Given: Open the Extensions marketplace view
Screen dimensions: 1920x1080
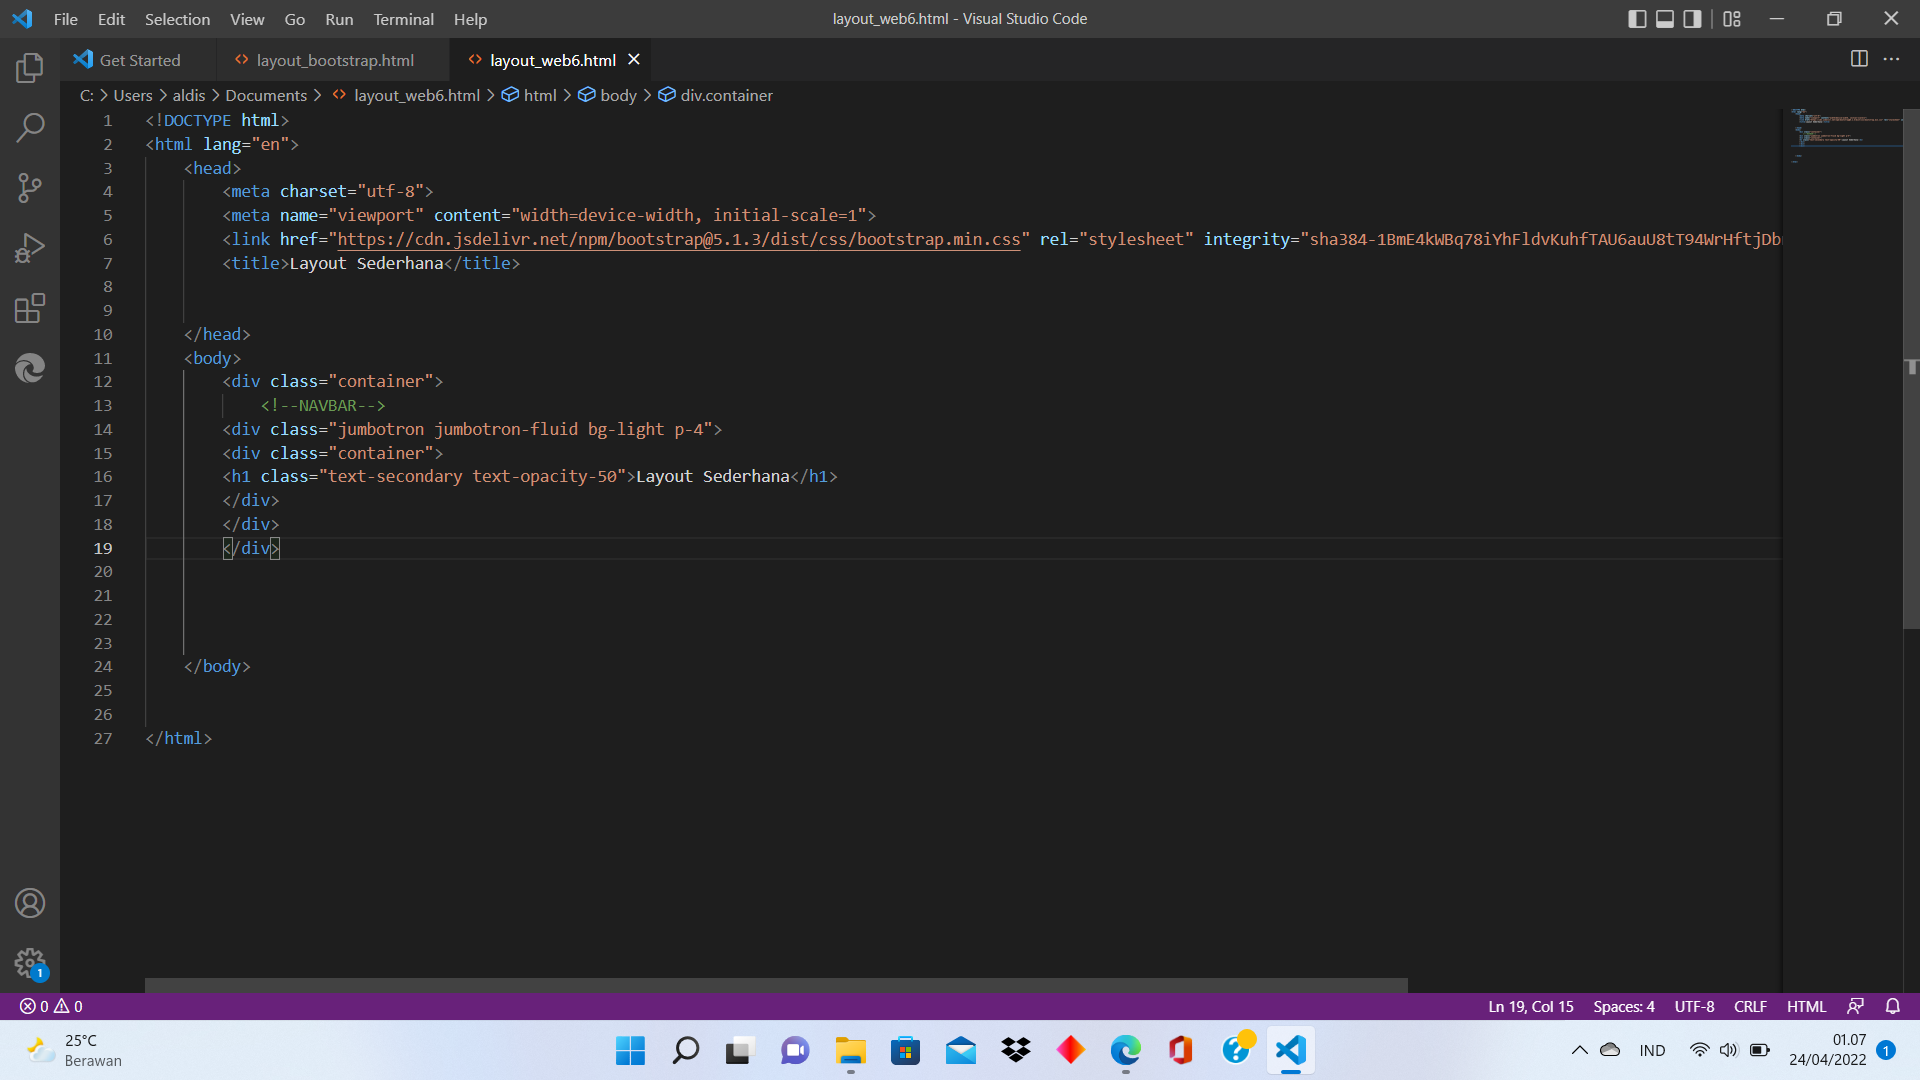Looking at the screenshot, I should click(x=31, y=308).
